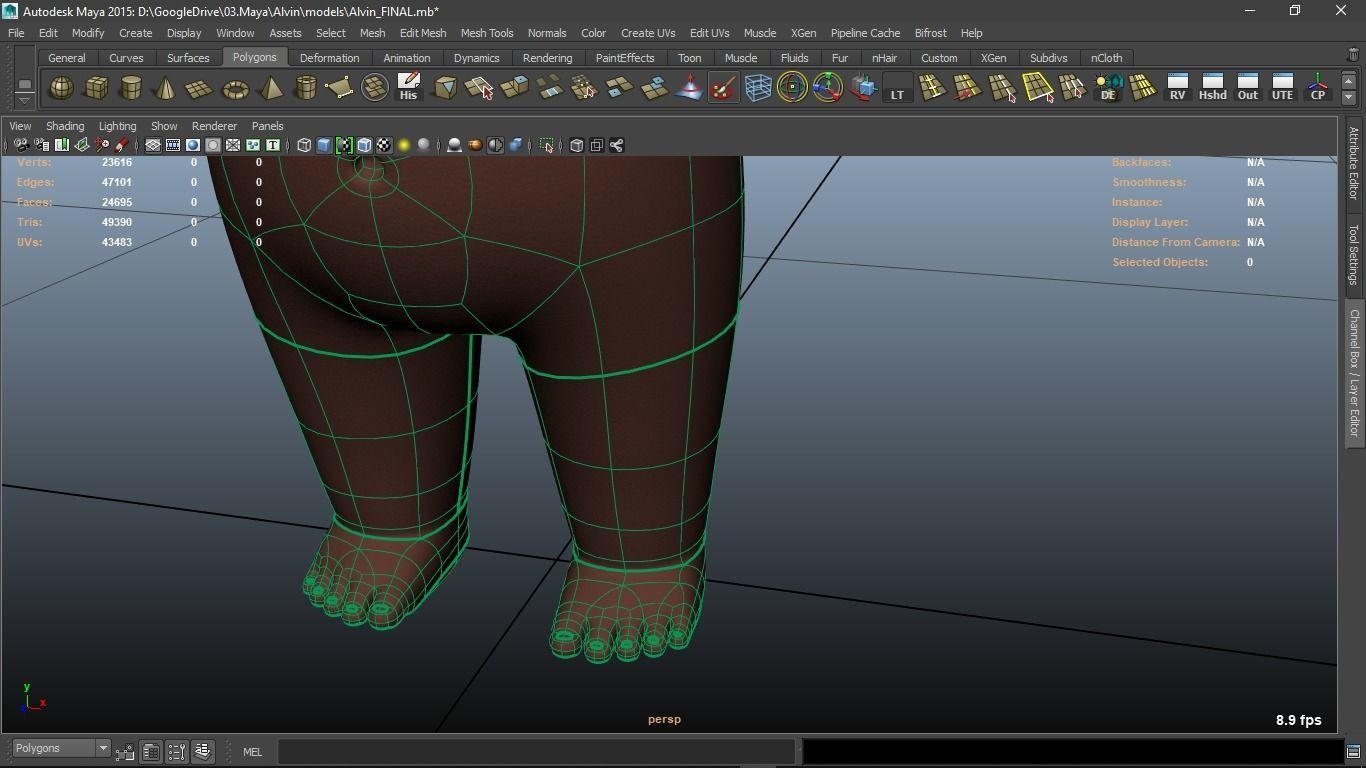Image resolution: width=1366 pixels, height=768 pixels.
Task: Toggle textured display checker icon
Action: (x=384, y=146)
